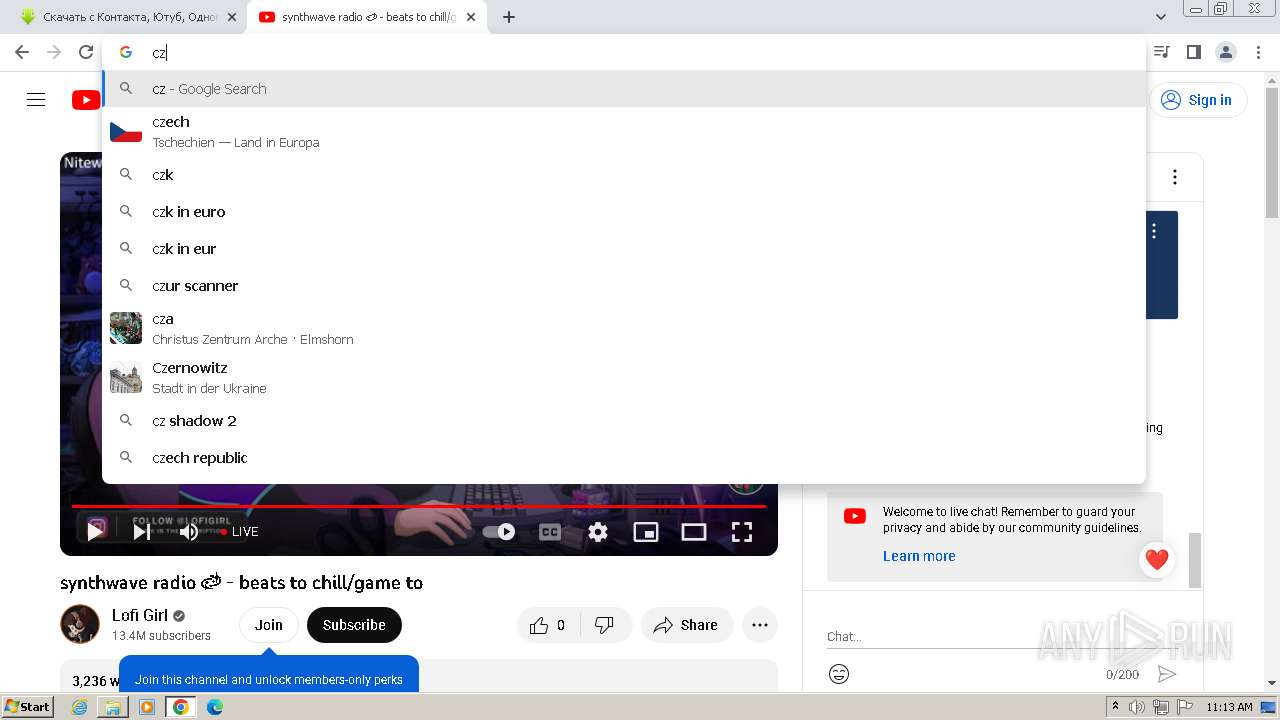Choose 'czk in euro' suggestion
The height and width of the screenshot is (720, 1280).
tap(624, 212)
